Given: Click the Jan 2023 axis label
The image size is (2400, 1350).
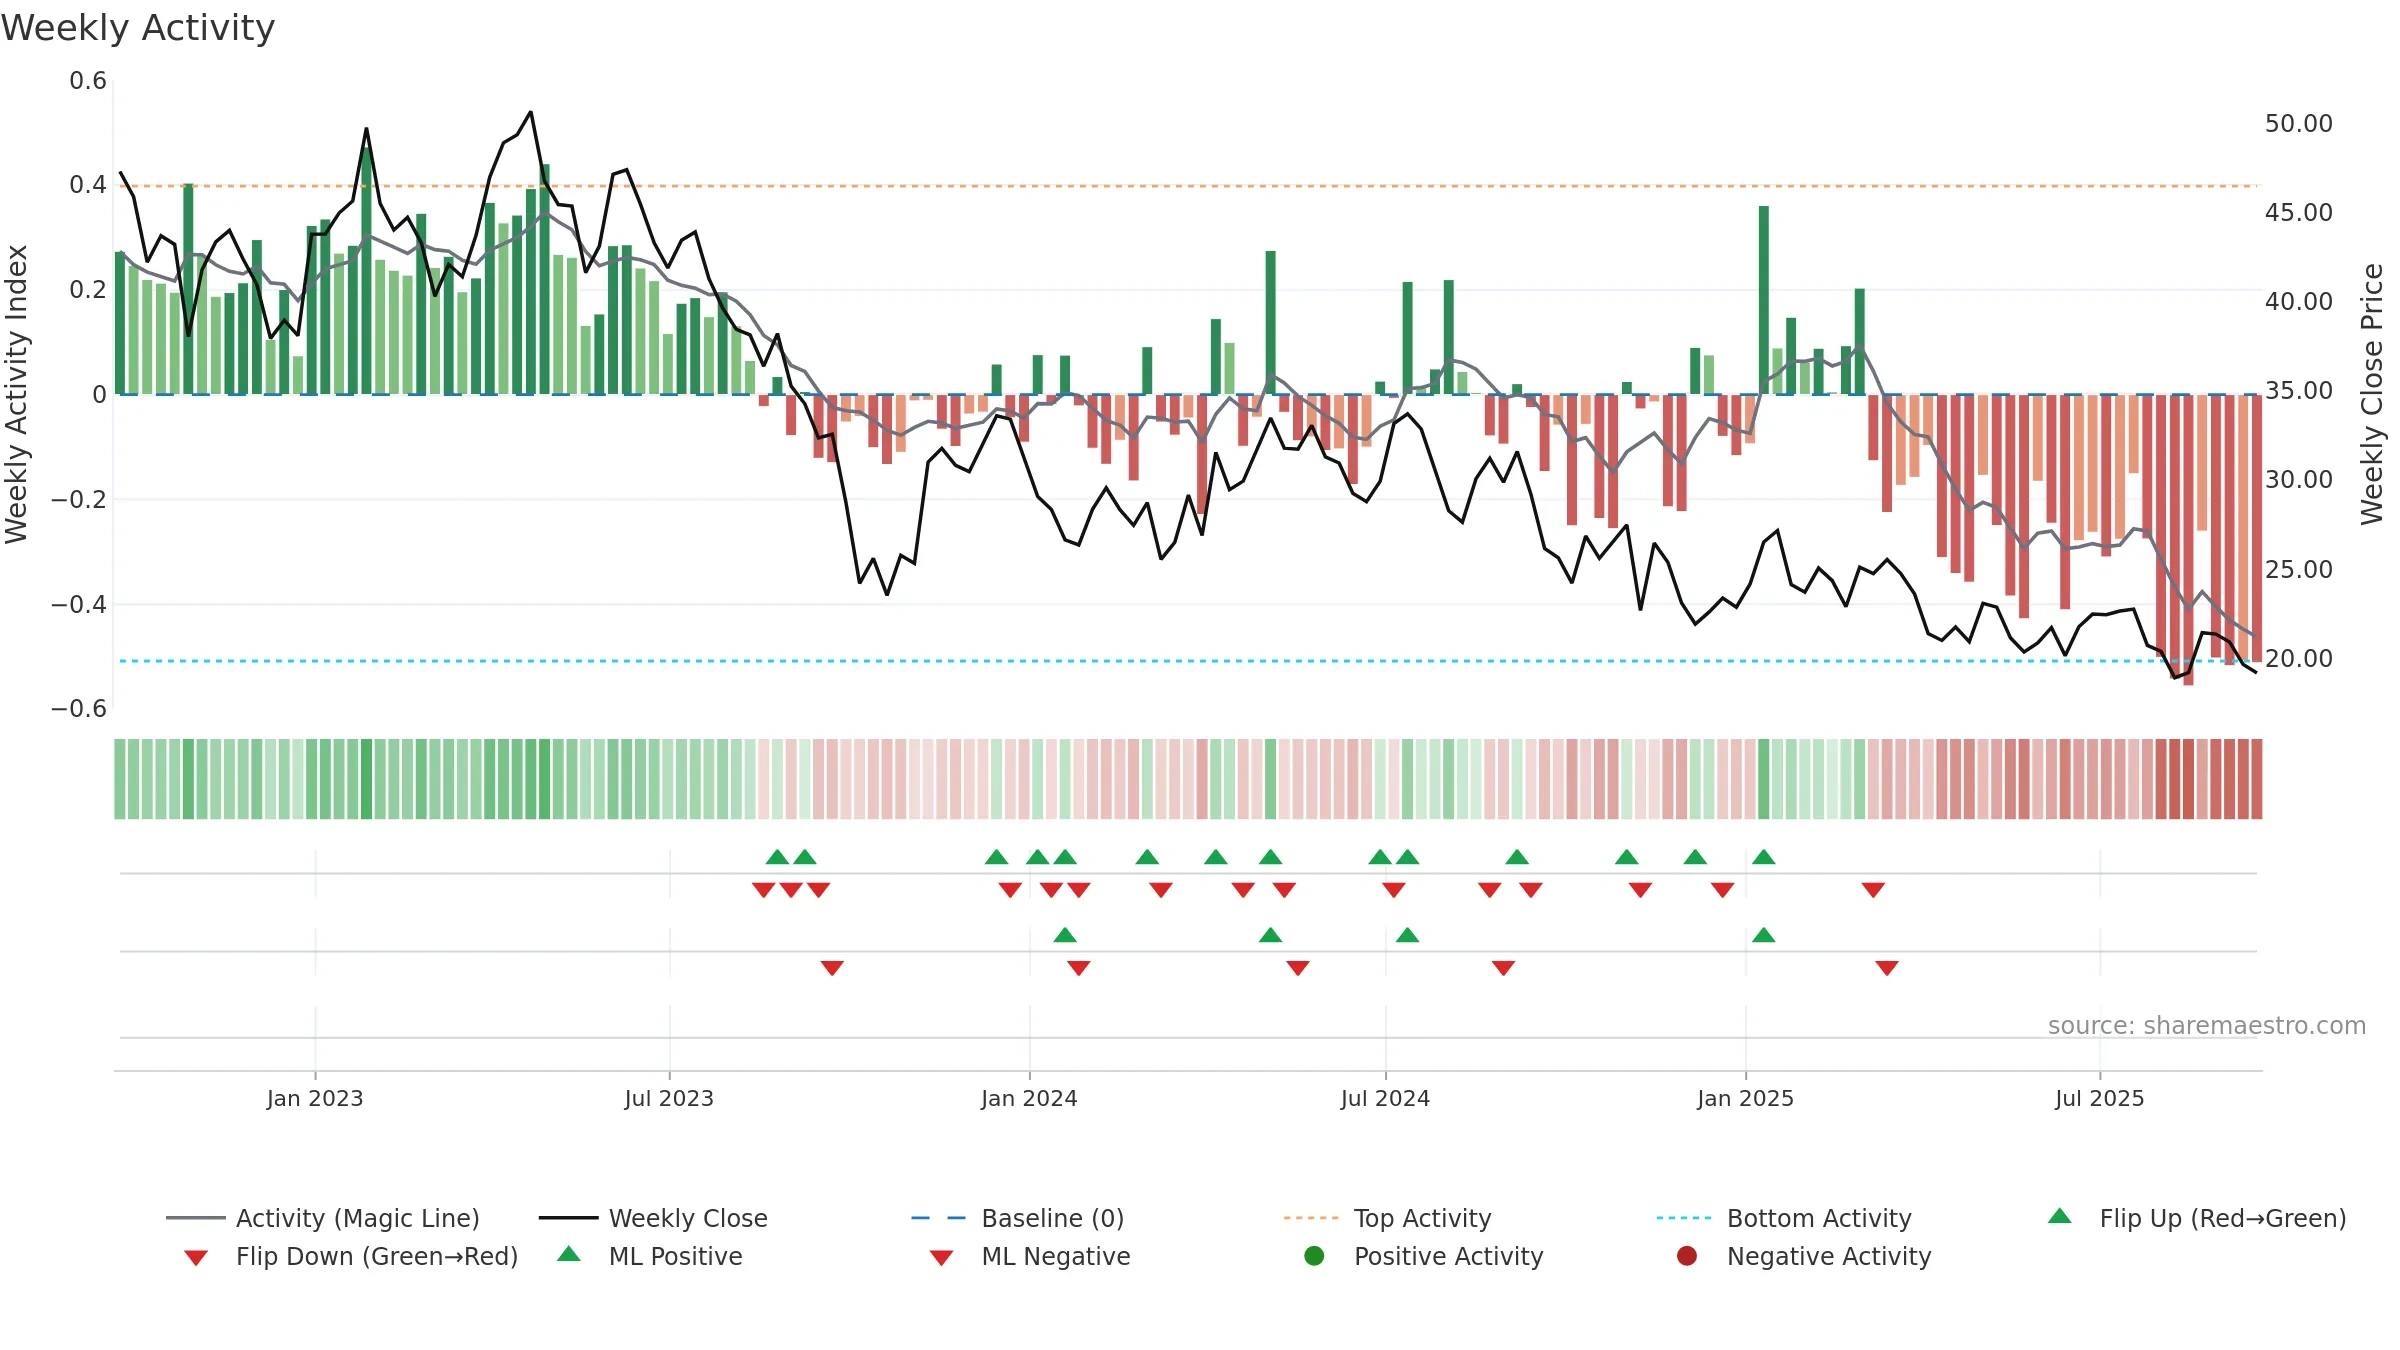Looking at the screenshot, I should click(315, 1098).
